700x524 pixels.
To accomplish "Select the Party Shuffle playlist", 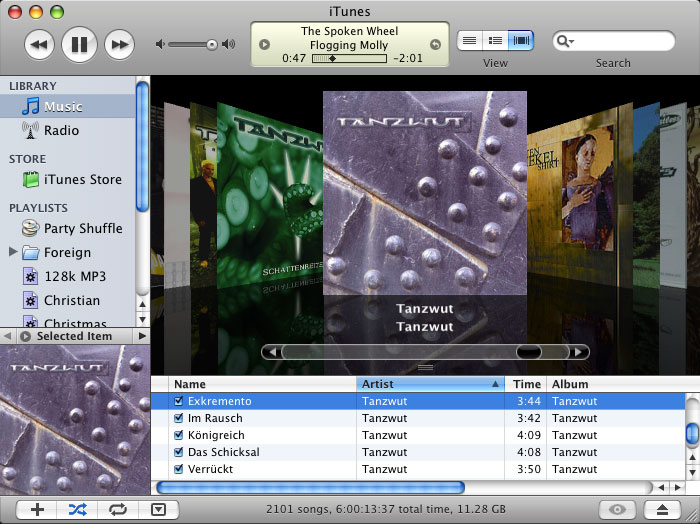I will point(68,229).
